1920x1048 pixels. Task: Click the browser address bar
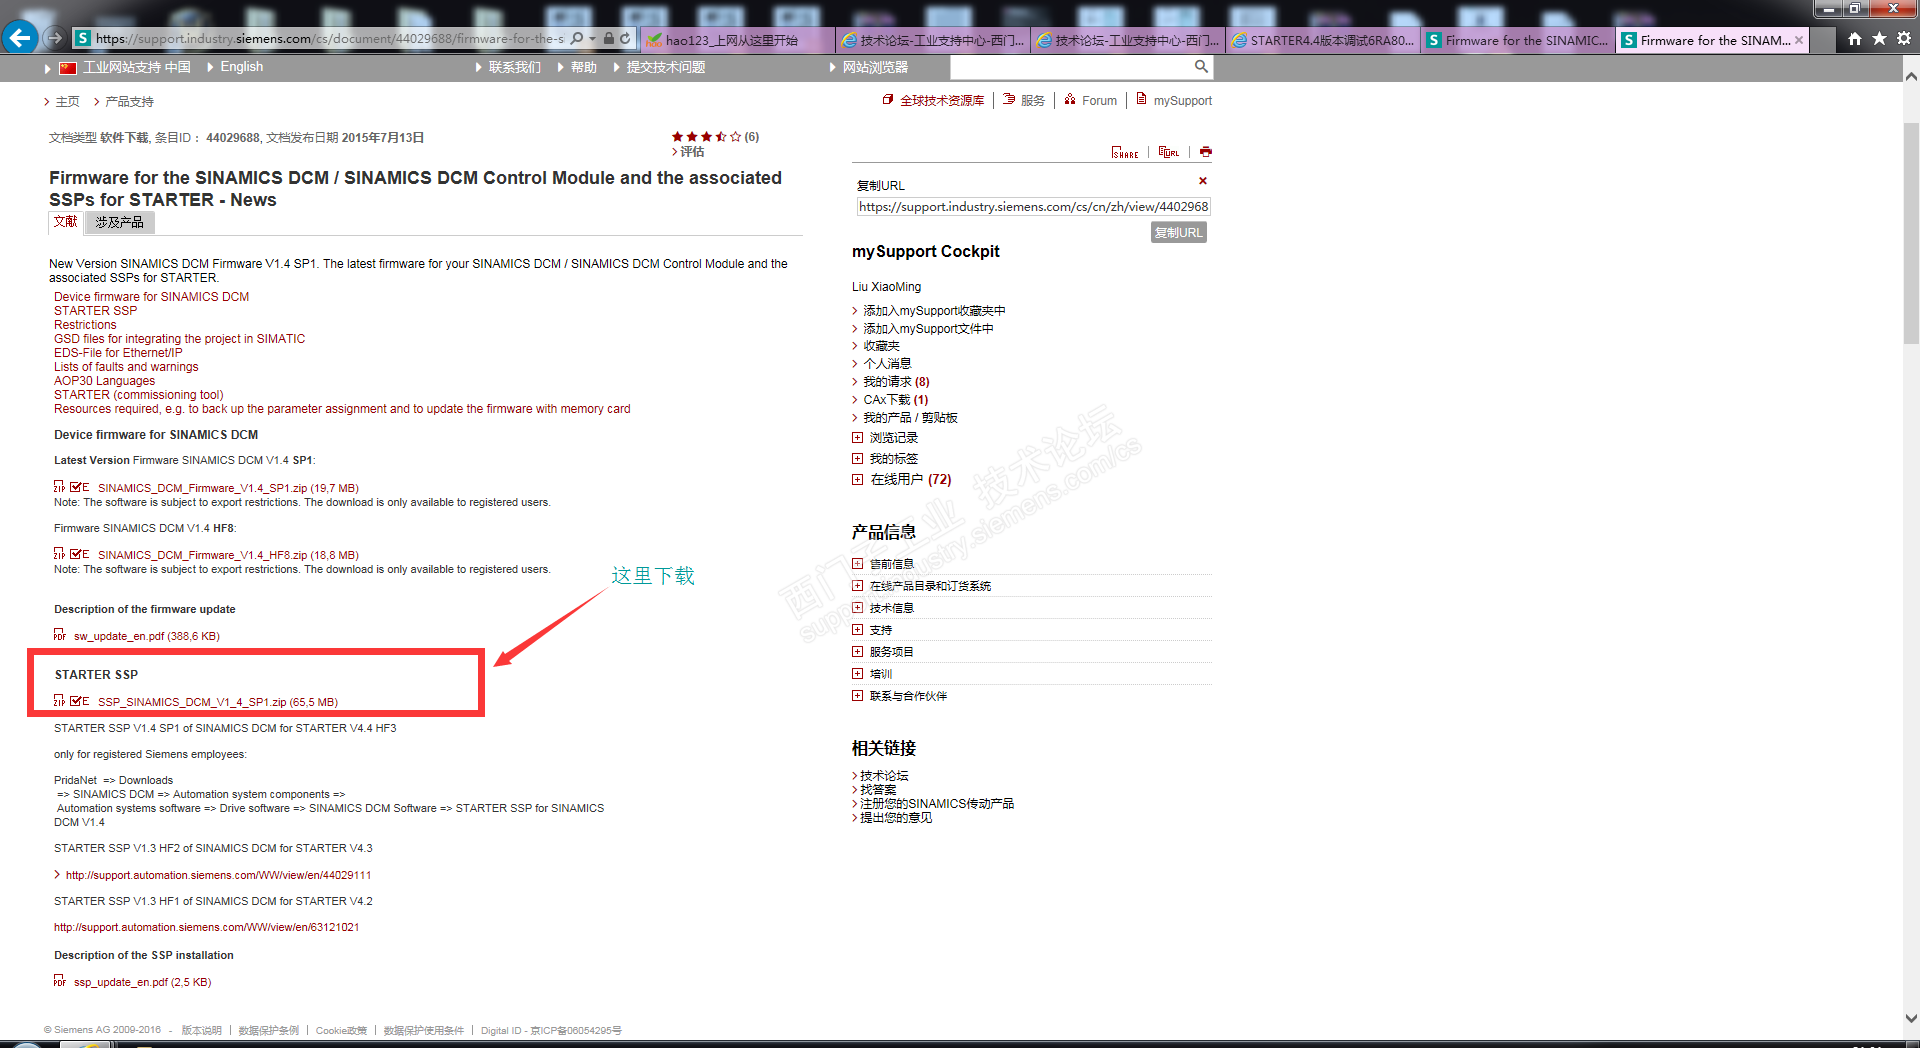tap(329, 39)
